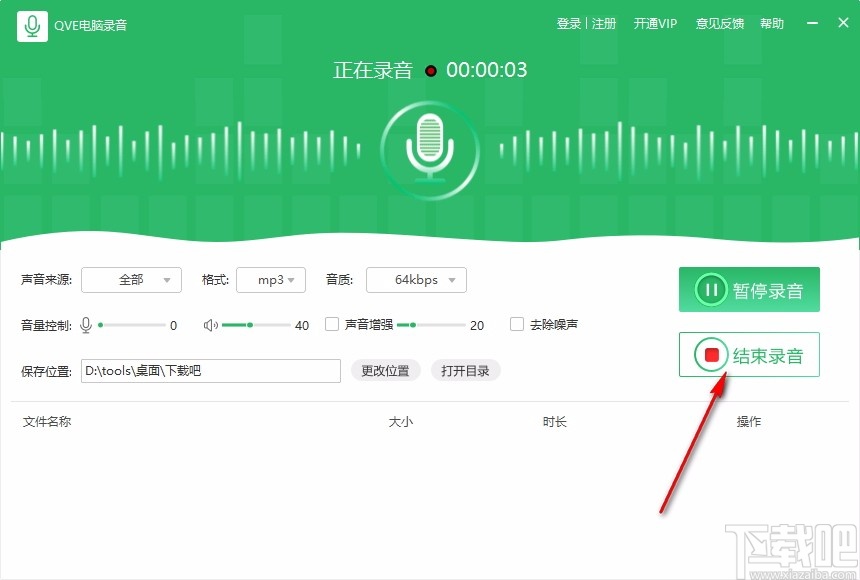
Task: Open the 开通VIP menu item
Action: (655, 23)
